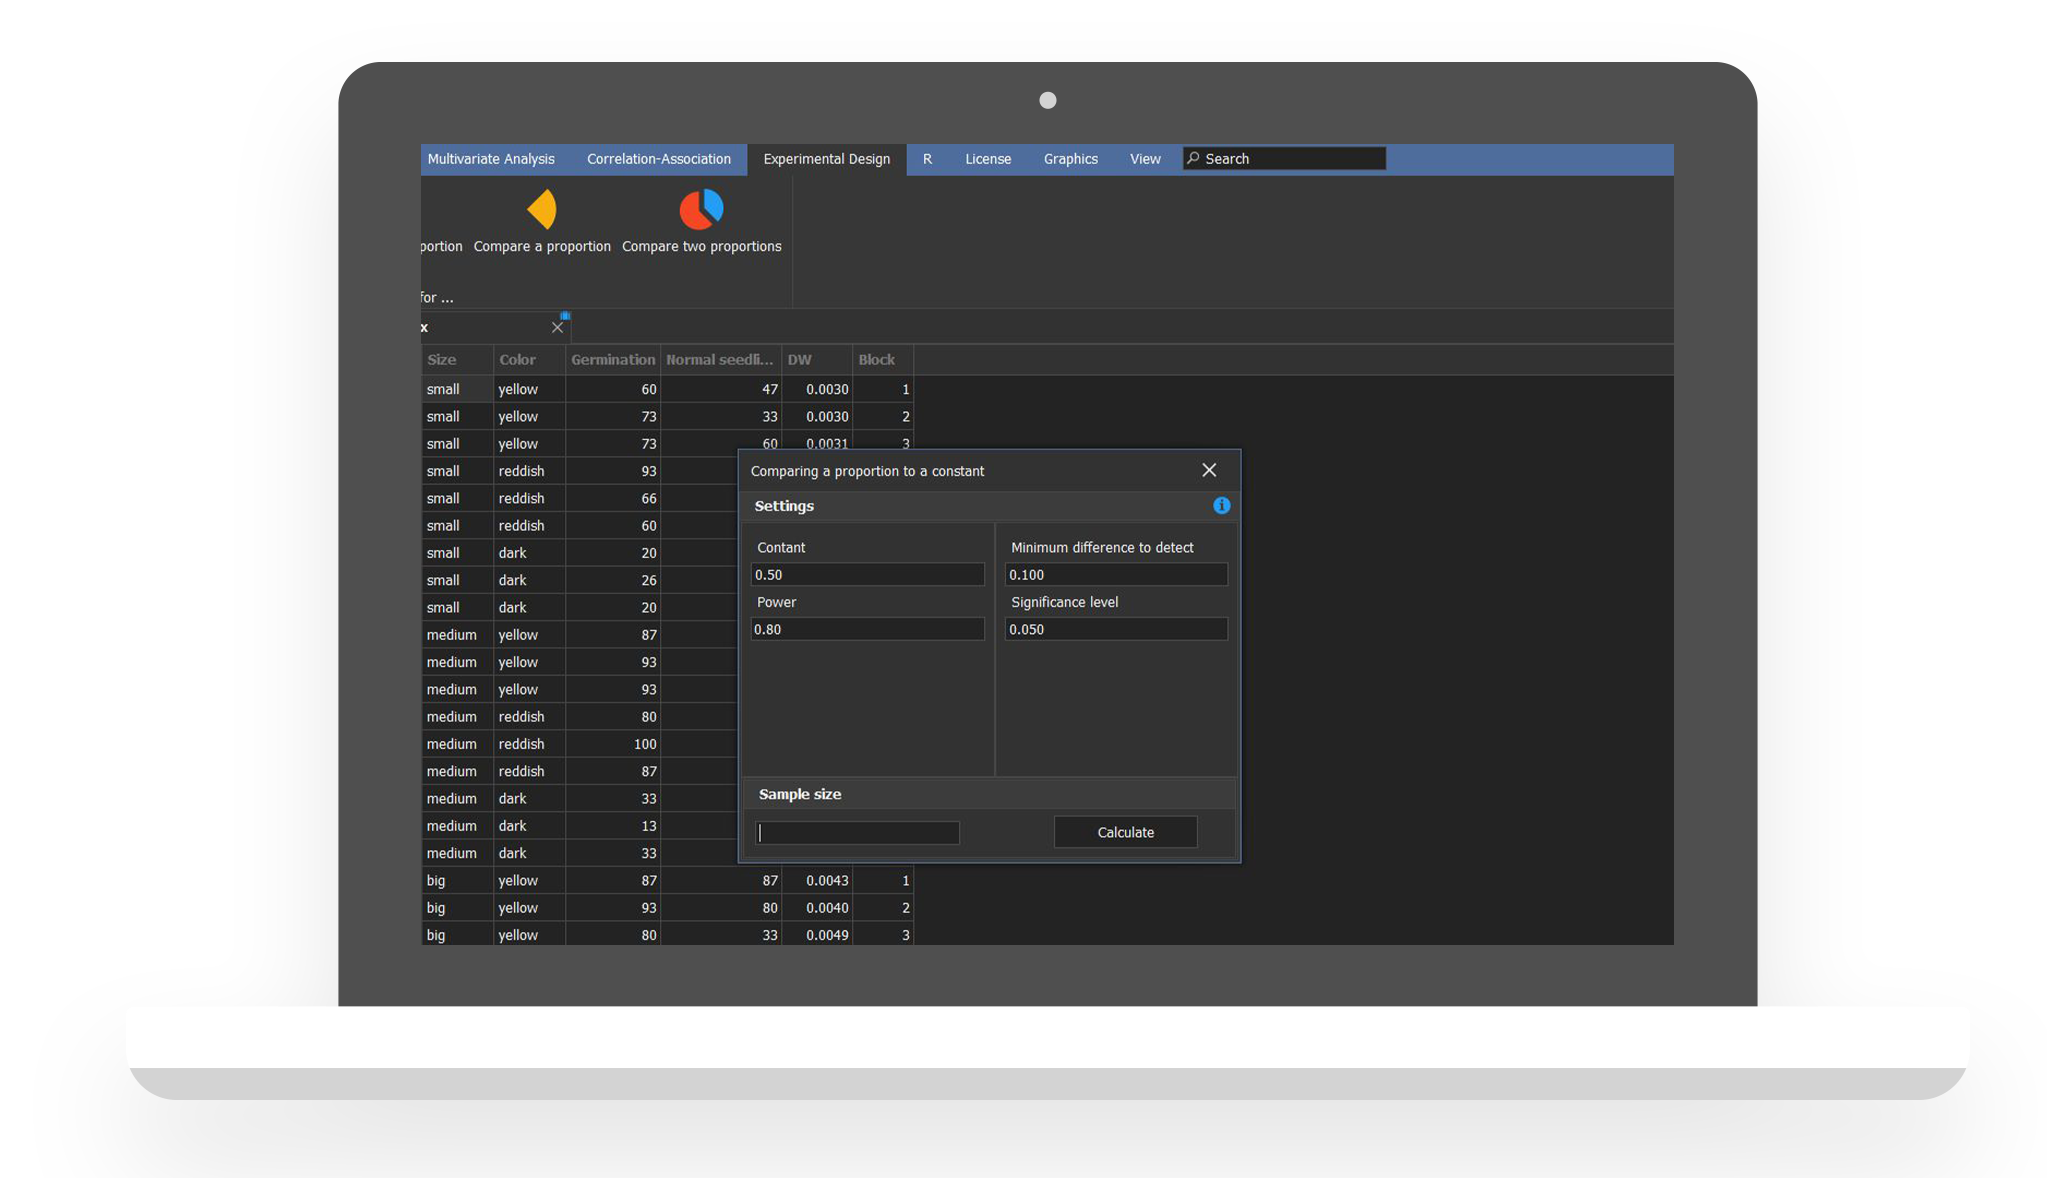This screenshot has height=1178, width=2047.
Task: Click the Sample size result box
Action: (x=857, y=833)
